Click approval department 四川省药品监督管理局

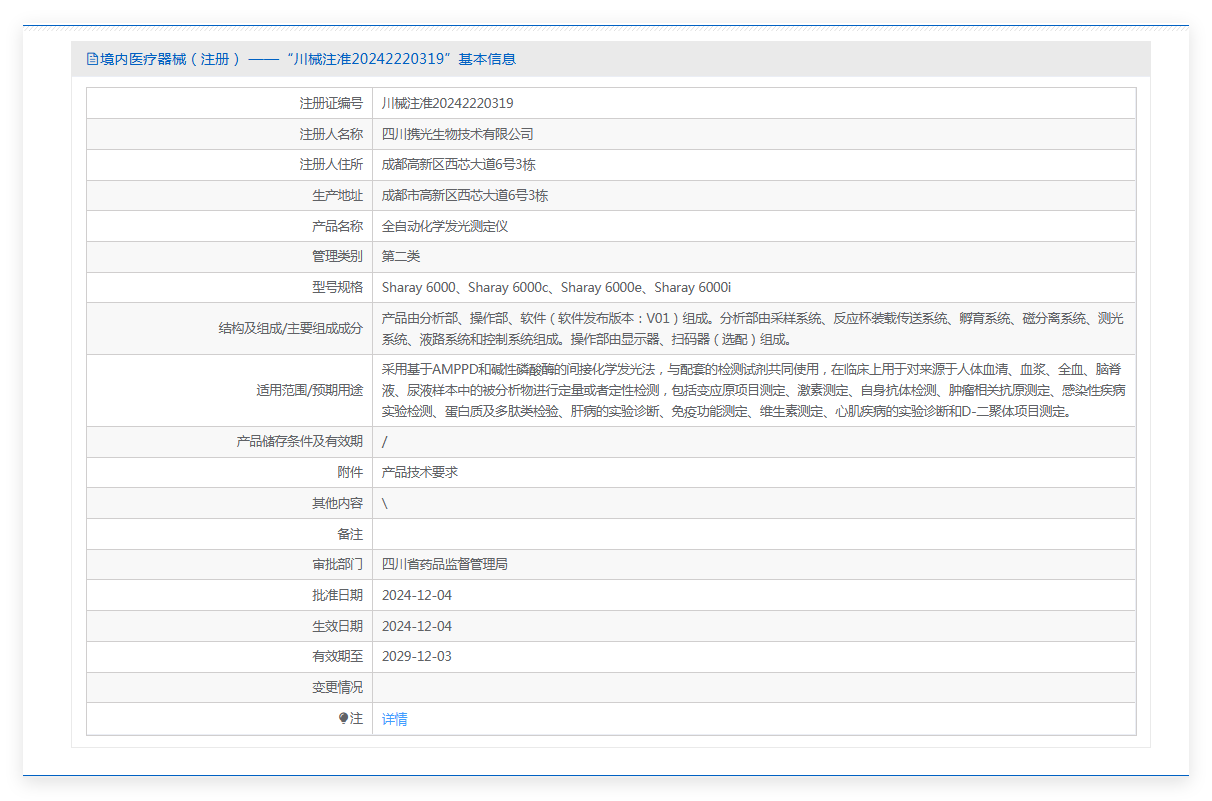(444, 564)
